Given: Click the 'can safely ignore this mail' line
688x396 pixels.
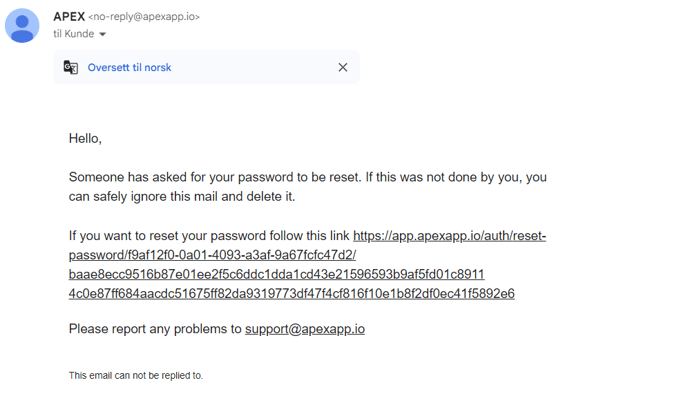Looking at the screenshot, I should point(182,196).
